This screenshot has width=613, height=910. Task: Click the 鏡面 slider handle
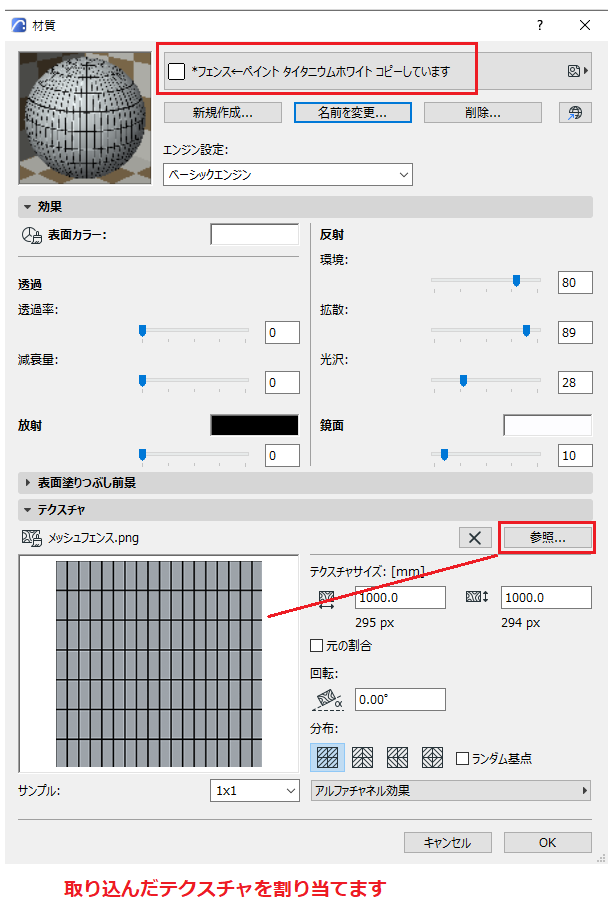tap(444, 454)
